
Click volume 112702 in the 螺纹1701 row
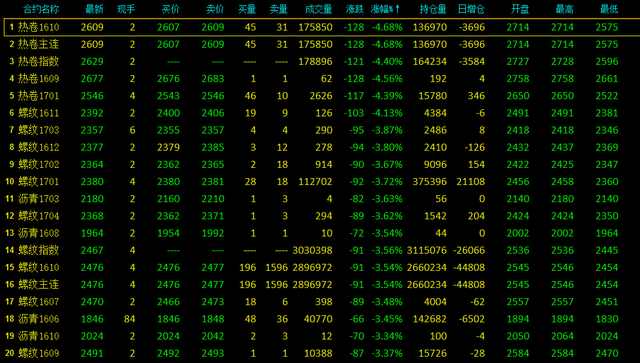pyautogui.click(x=315, y=181)
